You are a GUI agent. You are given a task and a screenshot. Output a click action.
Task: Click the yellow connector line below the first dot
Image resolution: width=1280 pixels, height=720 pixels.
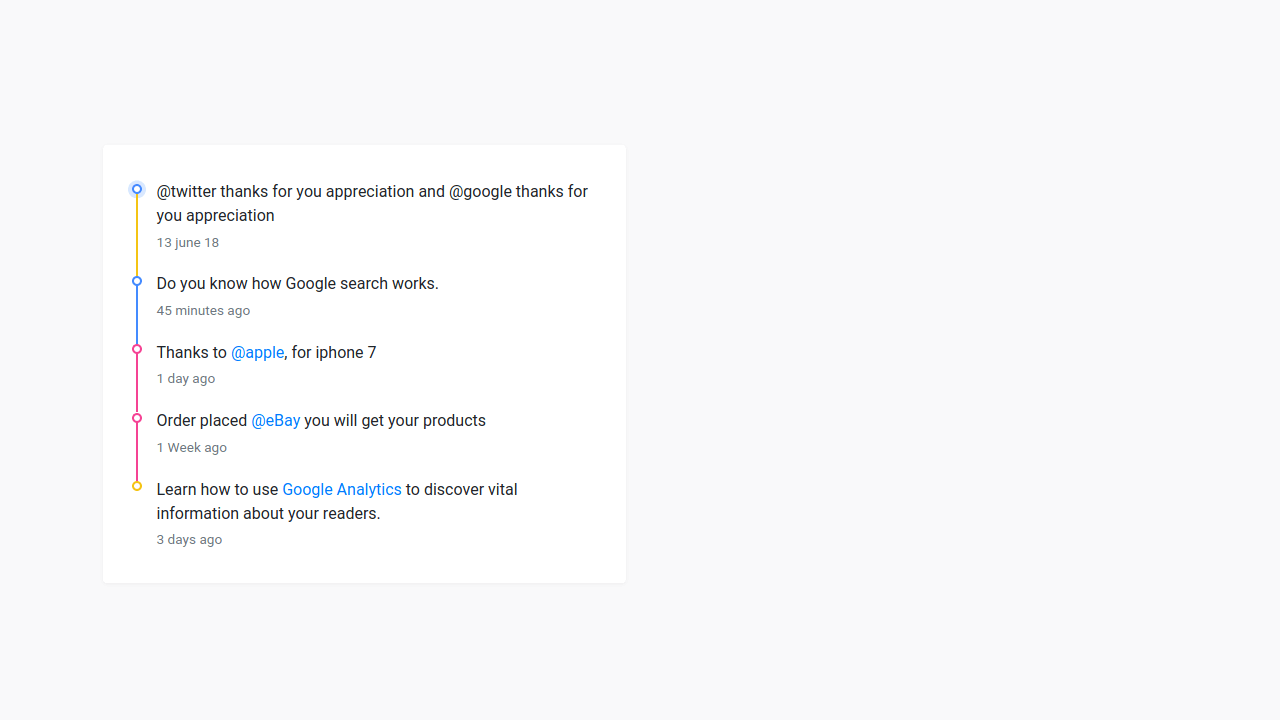(137, 235)
